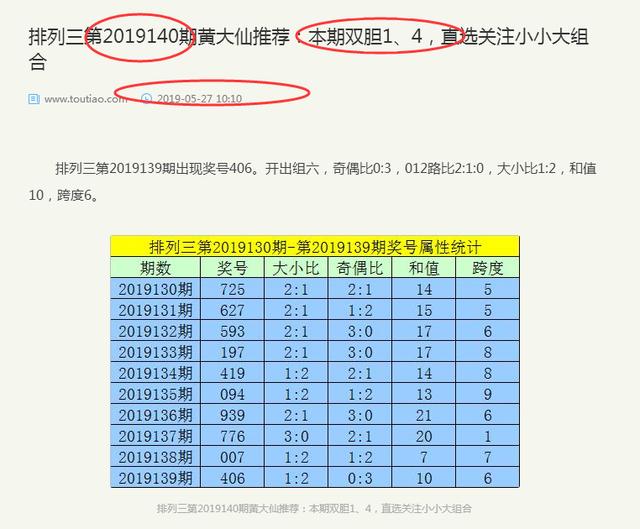Click winning number 725
This screenshot has height=529, width=640.
(x=232, y=289)
